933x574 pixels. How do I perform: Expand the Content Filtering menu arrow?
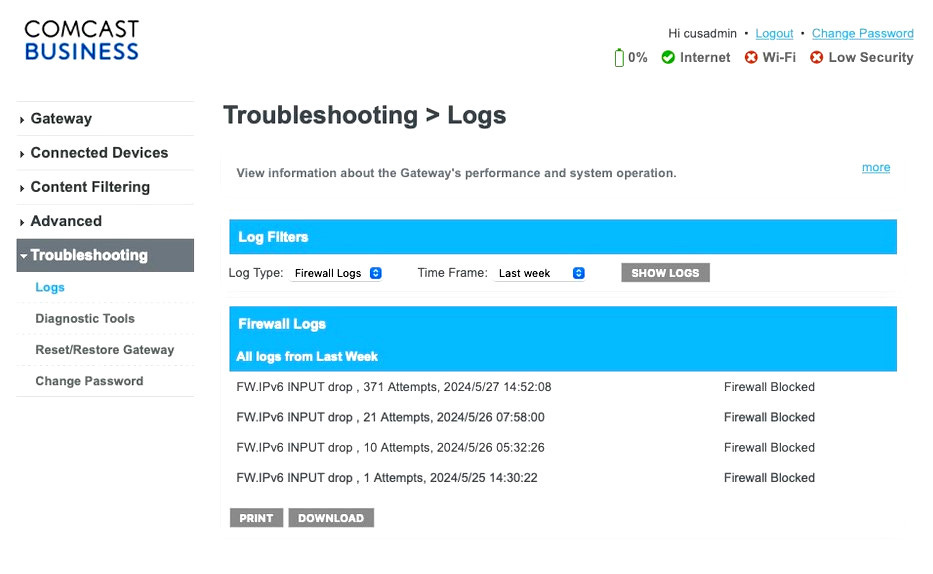(x=22, y=188)
